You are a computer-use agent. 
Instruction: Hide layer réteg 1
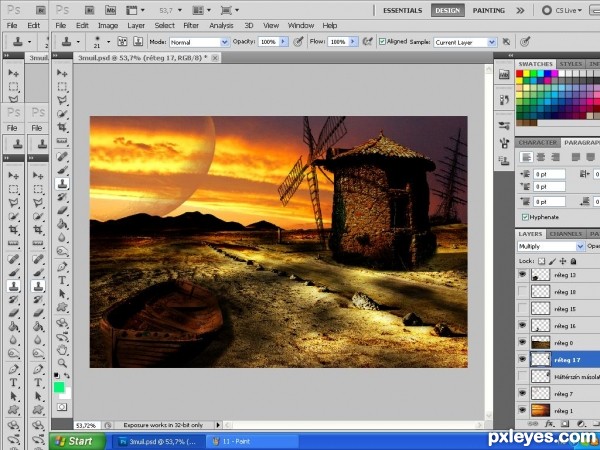tap(522, 410)
